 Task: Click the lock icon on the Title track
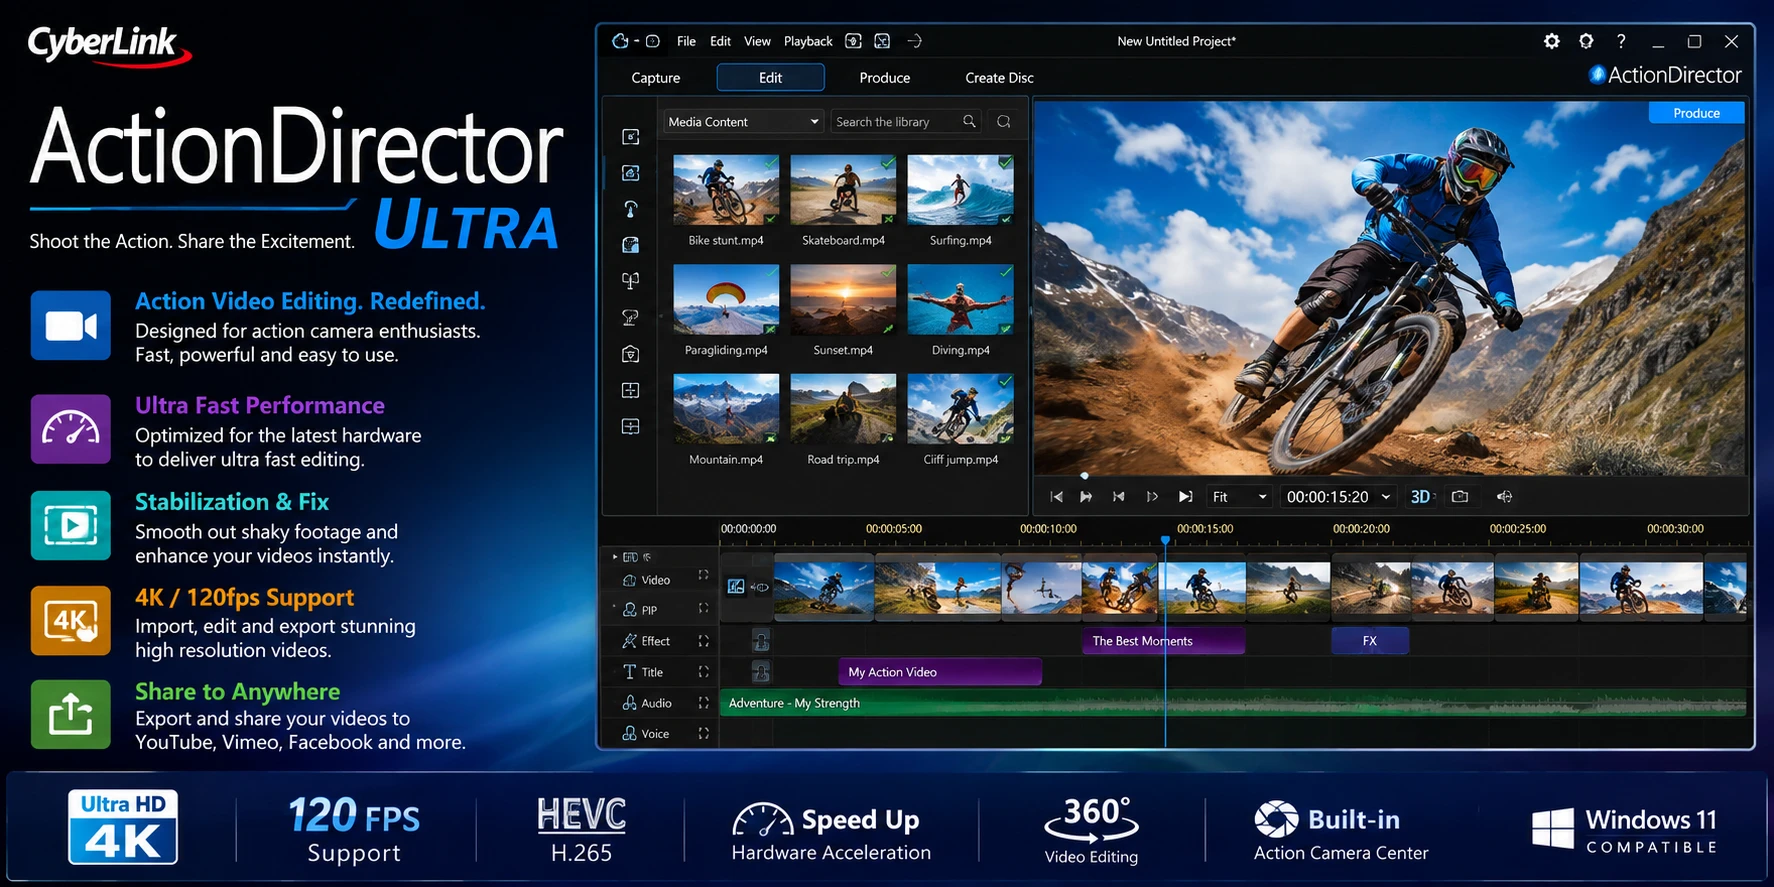(761, 672)
